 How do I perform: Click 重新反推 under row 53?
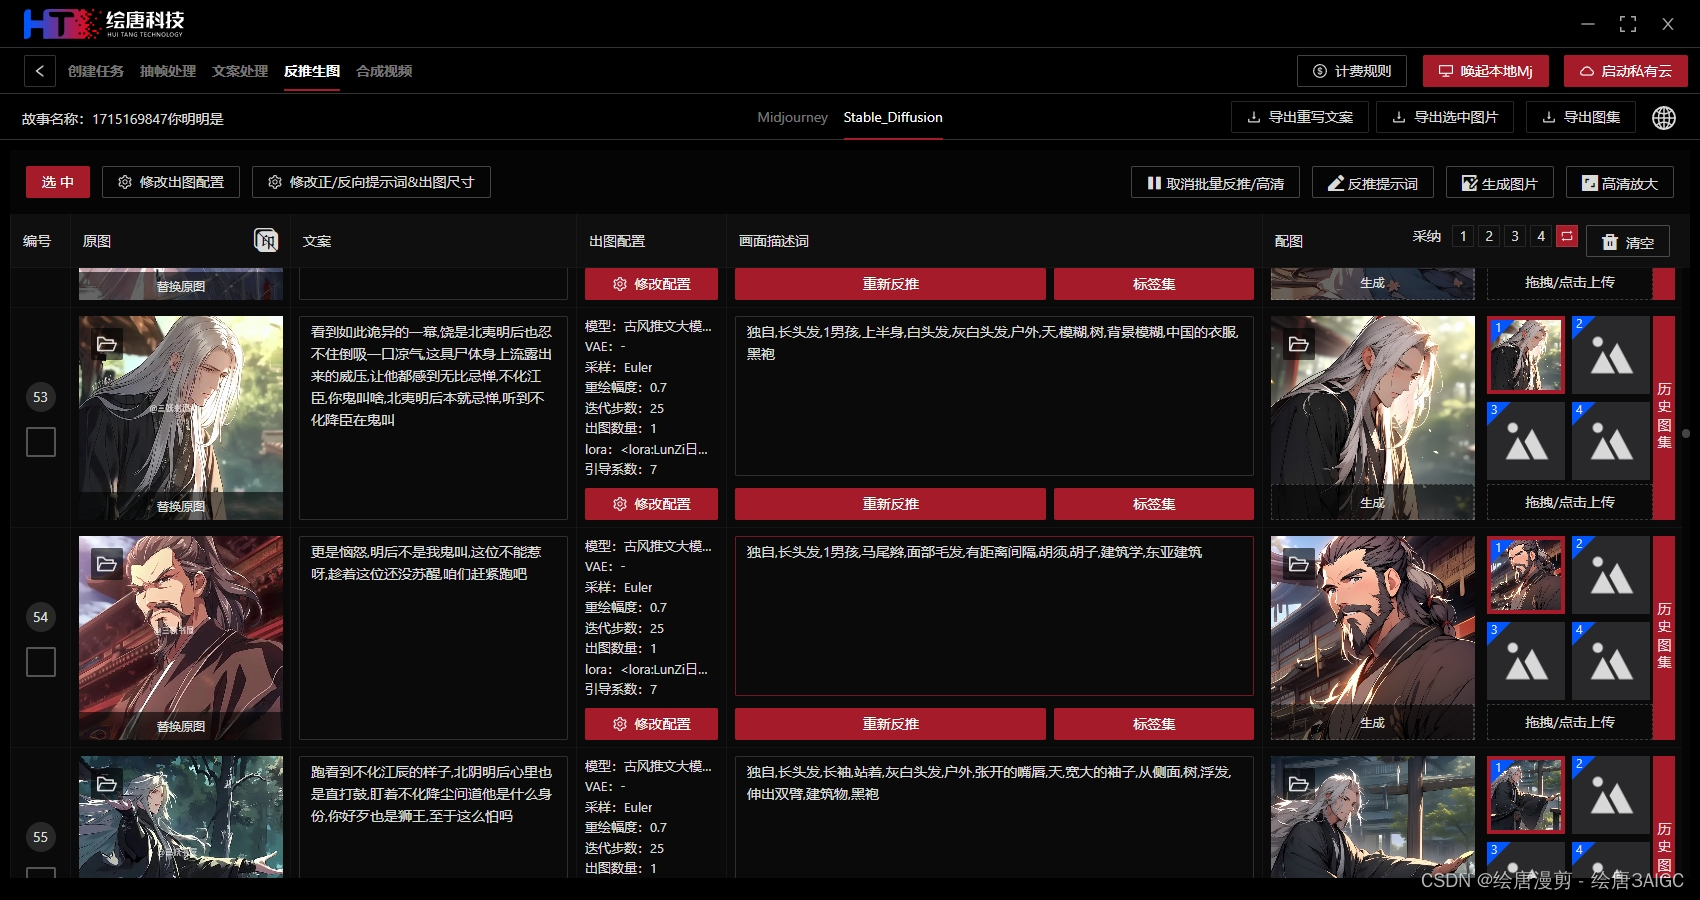click(x=890, y=504)
